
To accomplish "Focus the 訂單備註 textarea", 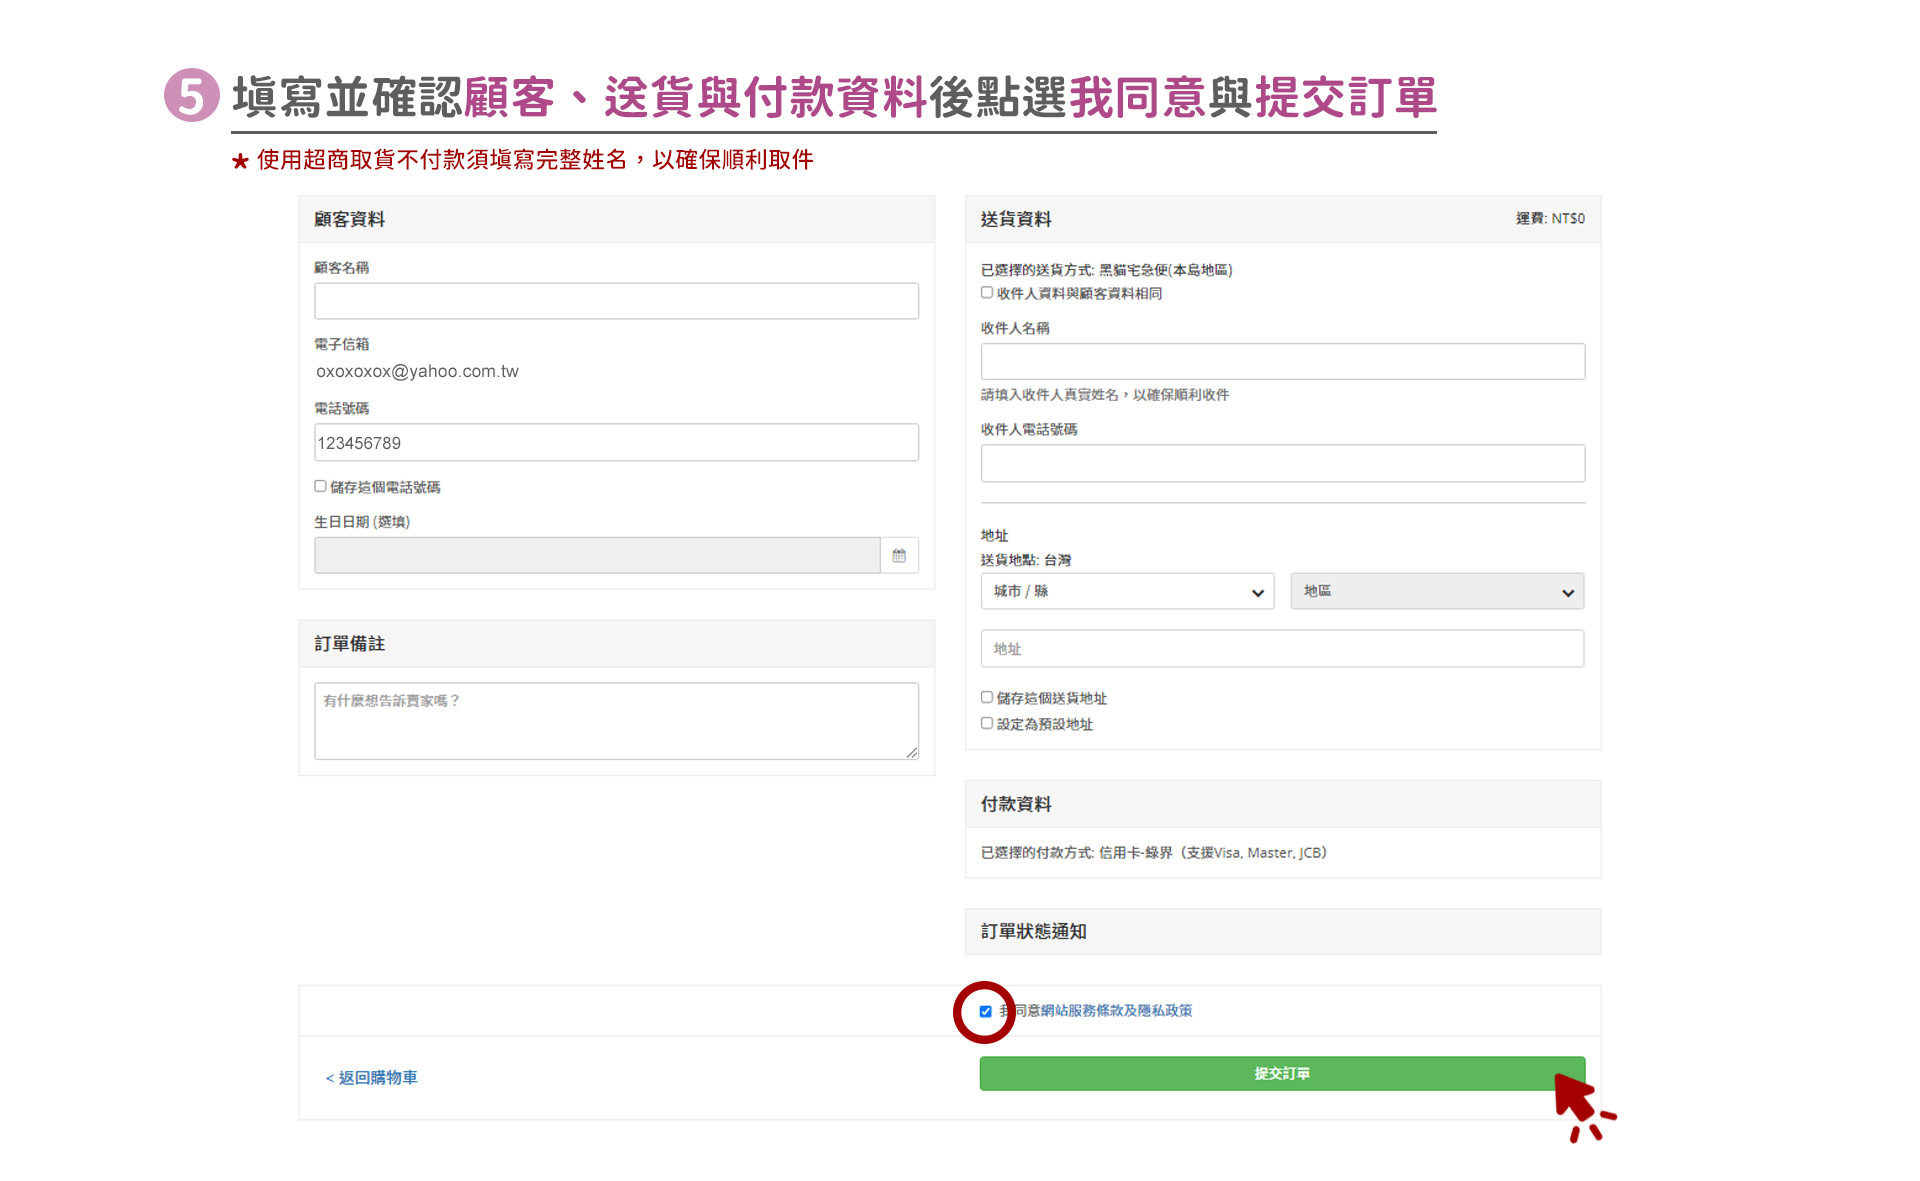I will [x=616, y=721].
